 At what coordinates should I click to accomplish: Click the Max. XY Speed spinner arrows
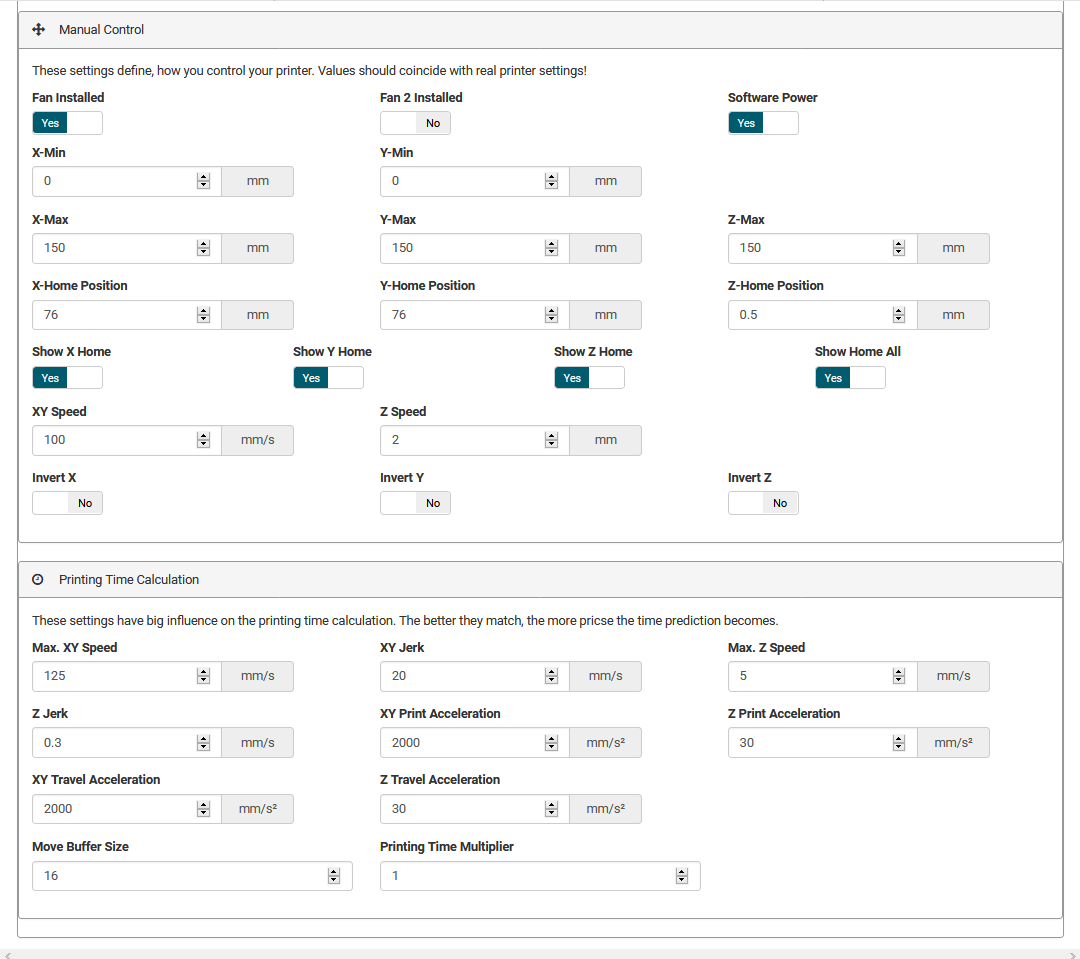click(x=203, y=677)
